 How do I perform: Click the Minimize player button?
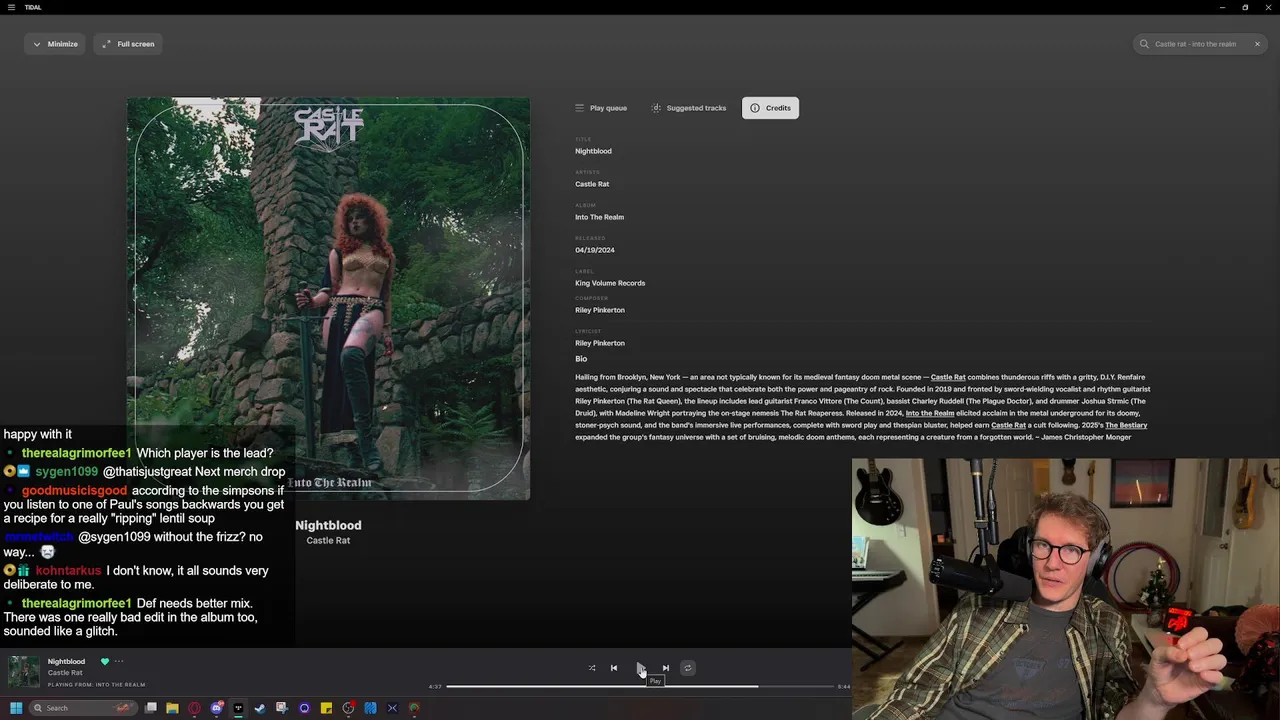55,44
